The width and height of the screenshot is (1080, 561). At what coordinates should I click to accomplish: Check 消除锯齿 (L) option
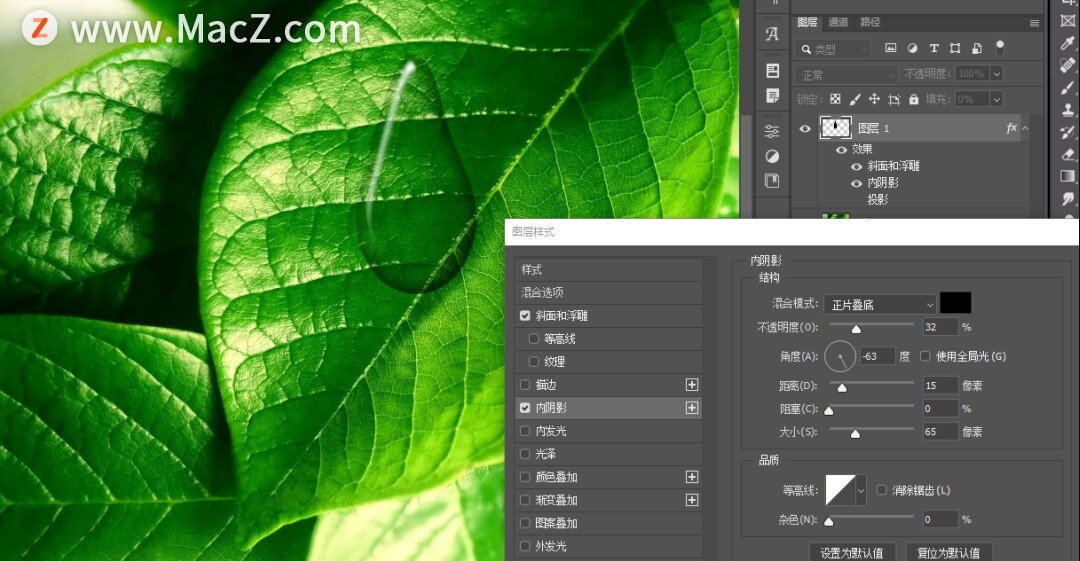point(881,490)
